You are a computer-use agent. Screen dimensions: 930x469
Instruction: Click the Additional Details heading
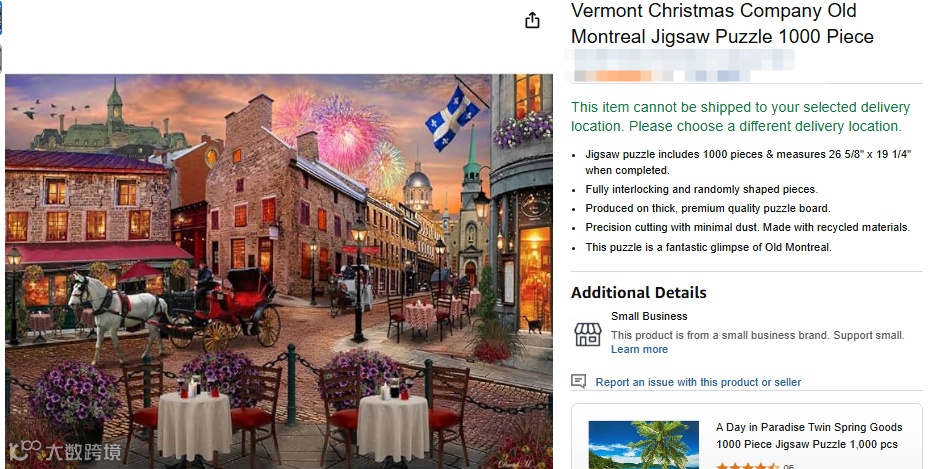tap(638, 293)
